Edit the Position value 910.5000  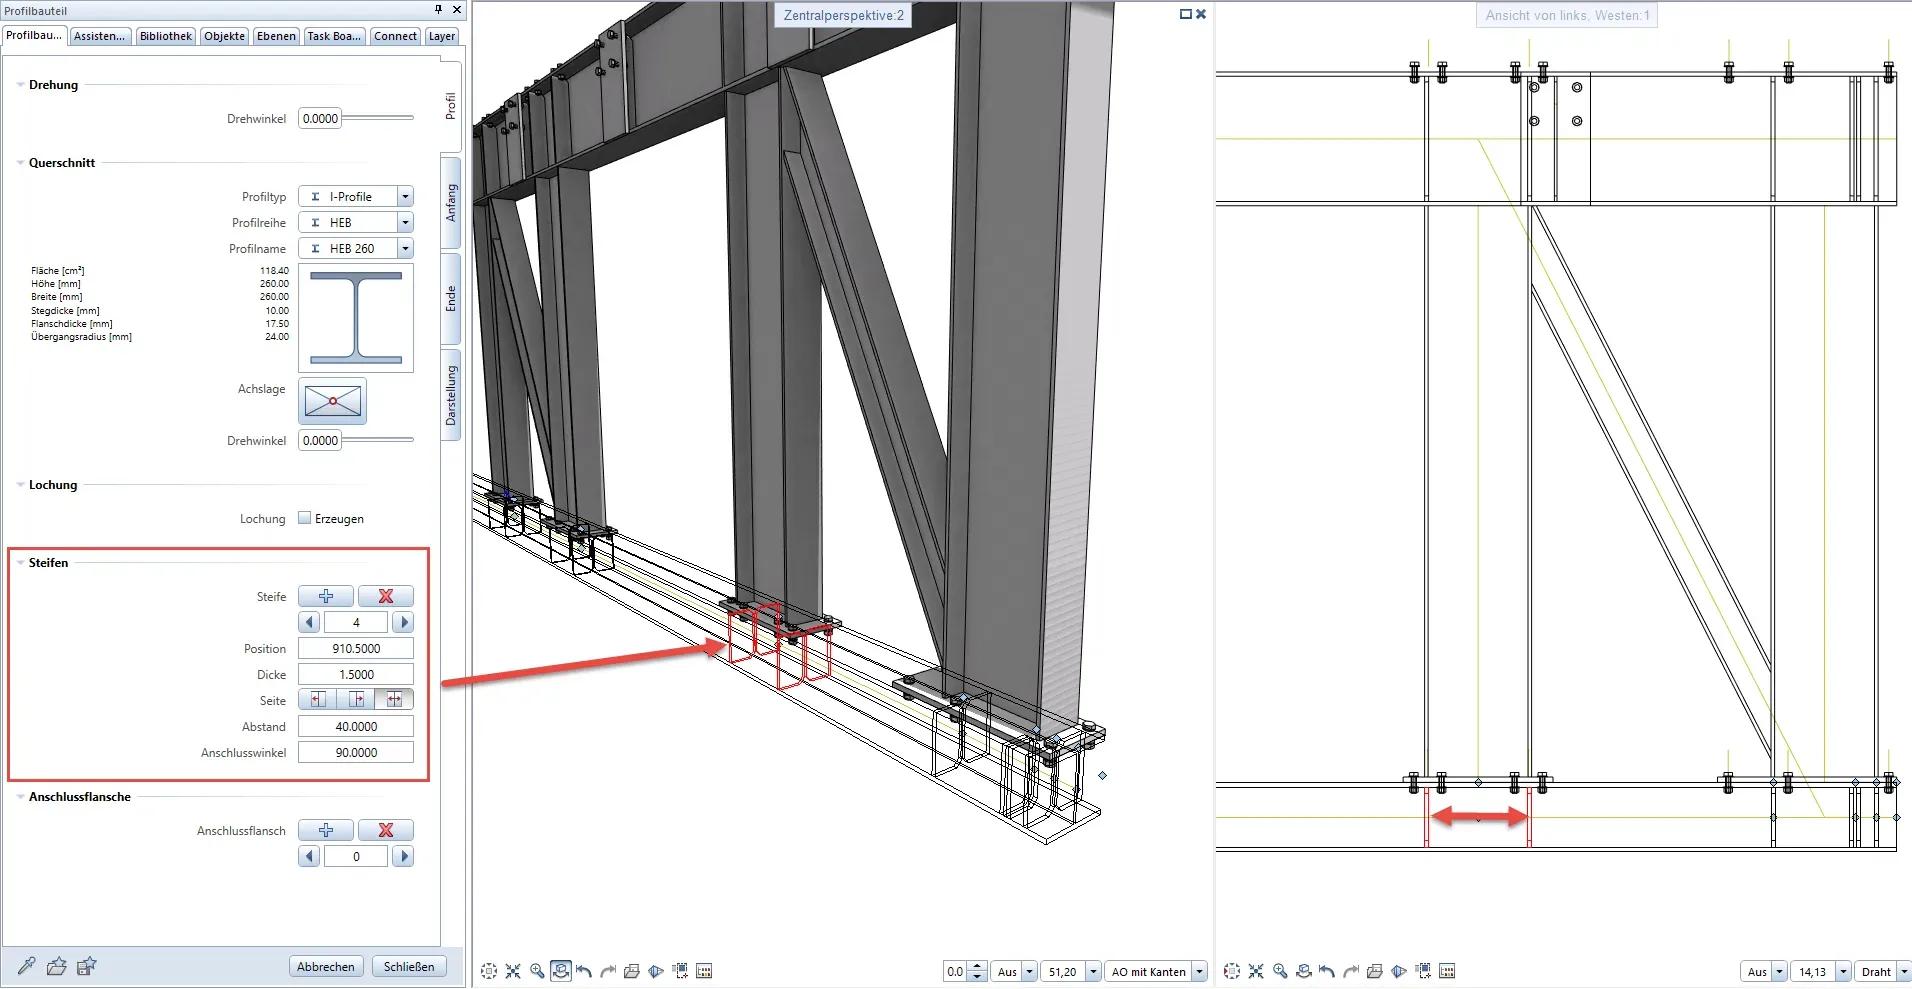pos(356,648)
